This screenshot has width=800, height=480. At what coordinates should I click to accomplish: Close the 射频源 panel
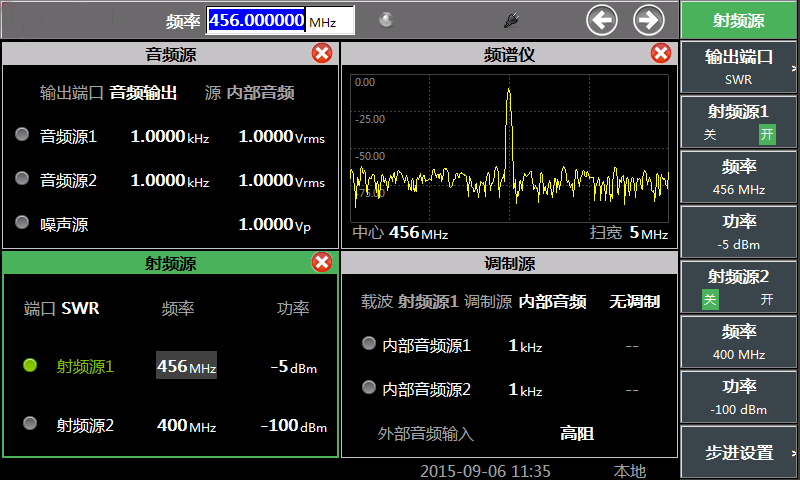pyautogui.click(x=322, y=262)
